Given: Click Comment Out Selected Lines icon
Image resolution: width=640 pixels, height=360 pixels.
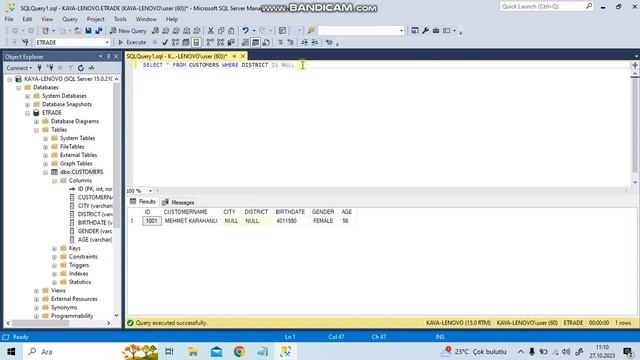Looking at the screenshot, I should tap(280, 42).
